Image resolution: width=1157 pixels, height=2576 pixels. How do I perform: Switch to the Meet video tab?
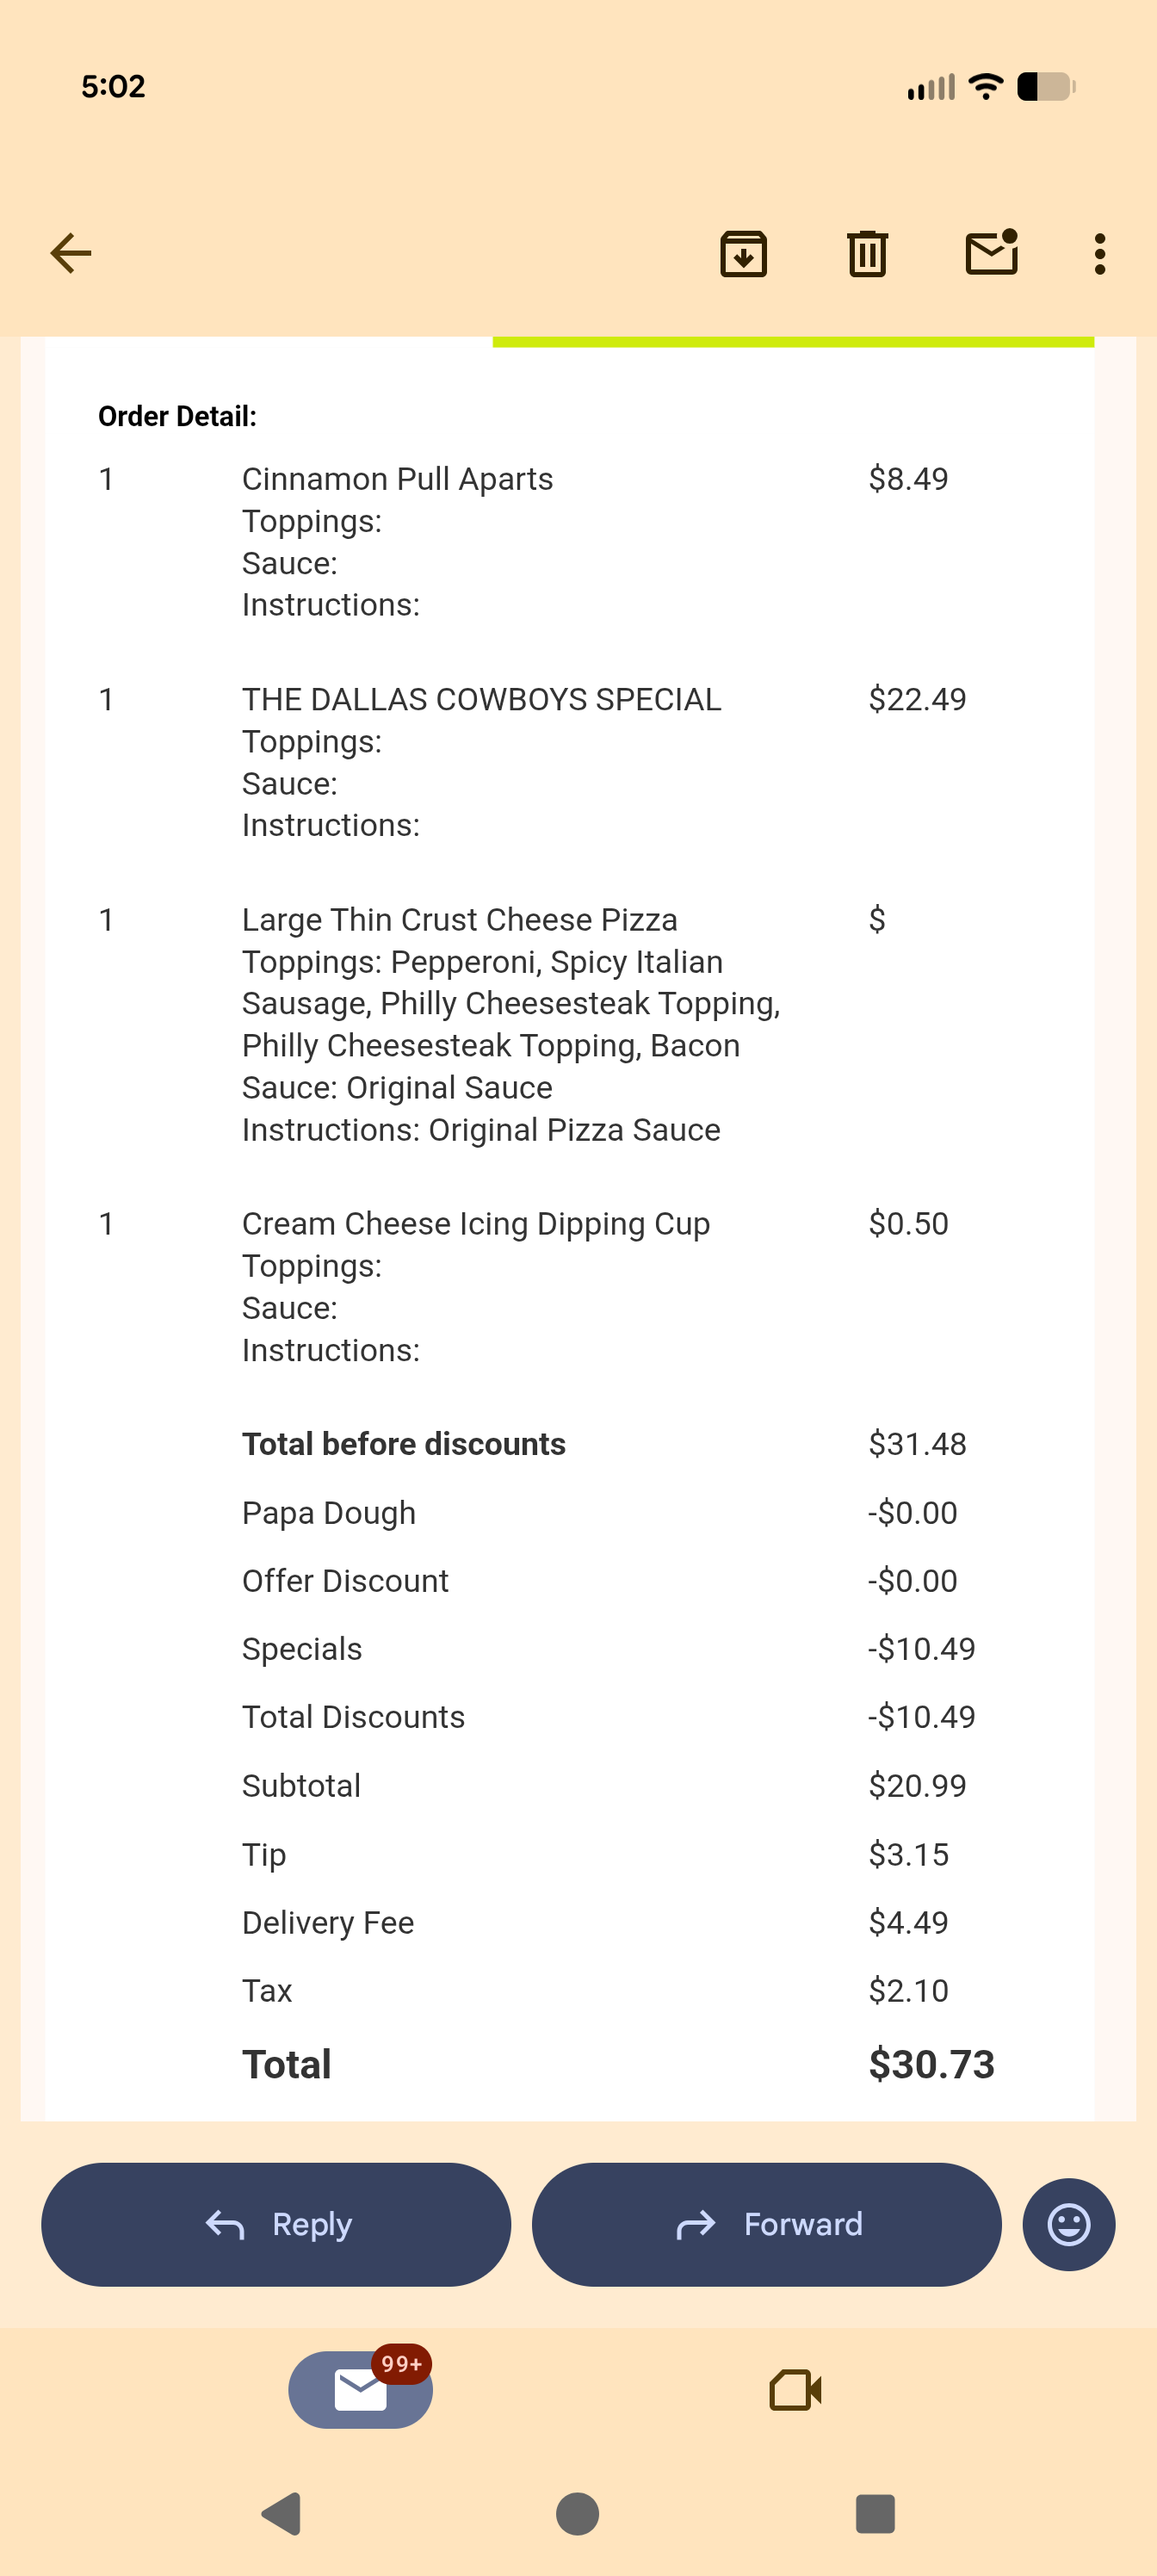click(x=795, y=2390)
